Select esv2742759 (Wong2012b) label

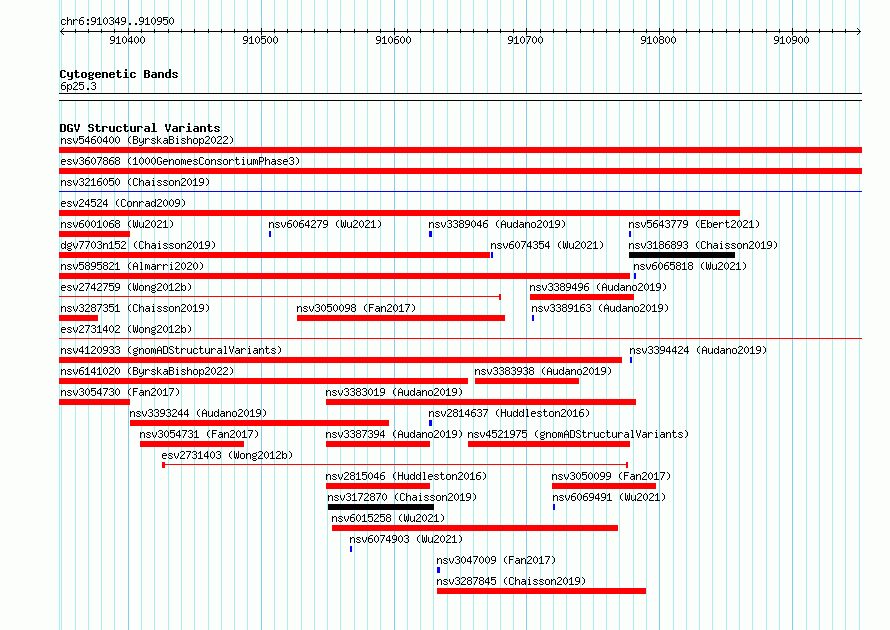(126, 287)
